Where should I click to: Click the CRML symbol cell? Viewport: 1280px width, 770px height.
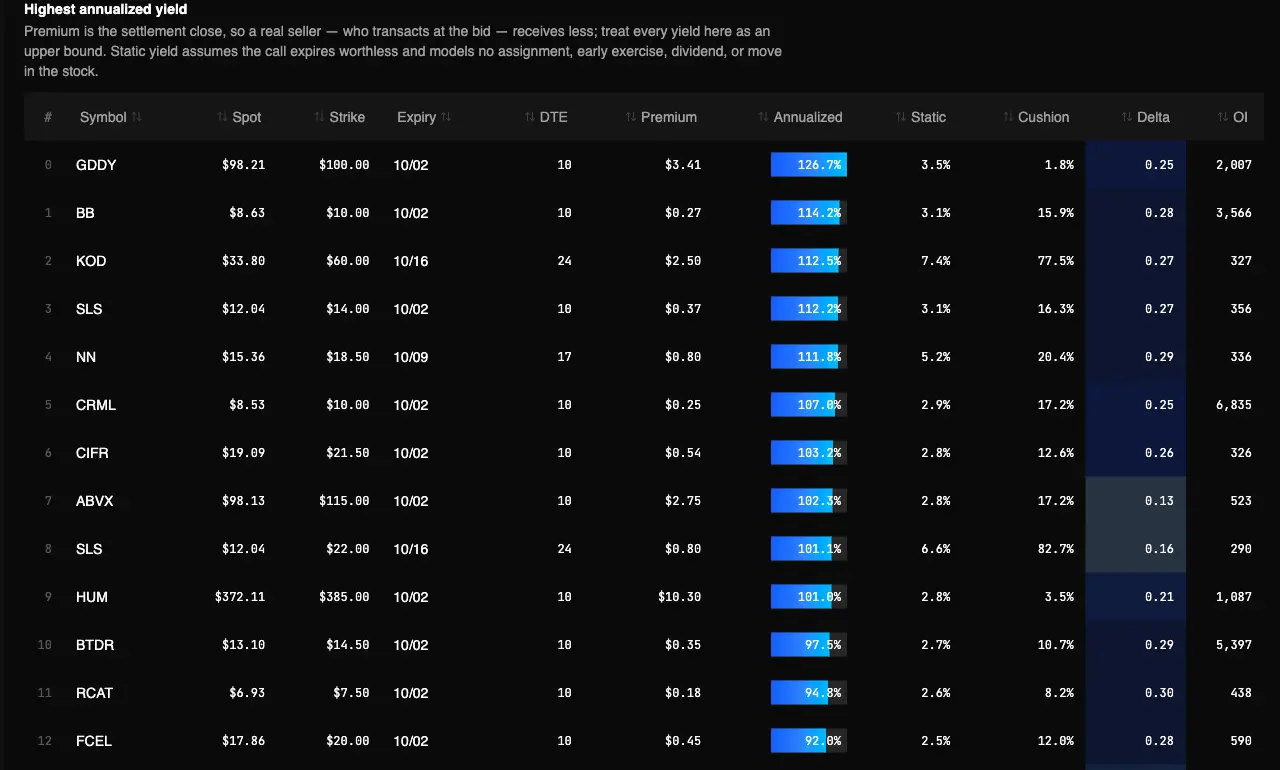(96, 405)
